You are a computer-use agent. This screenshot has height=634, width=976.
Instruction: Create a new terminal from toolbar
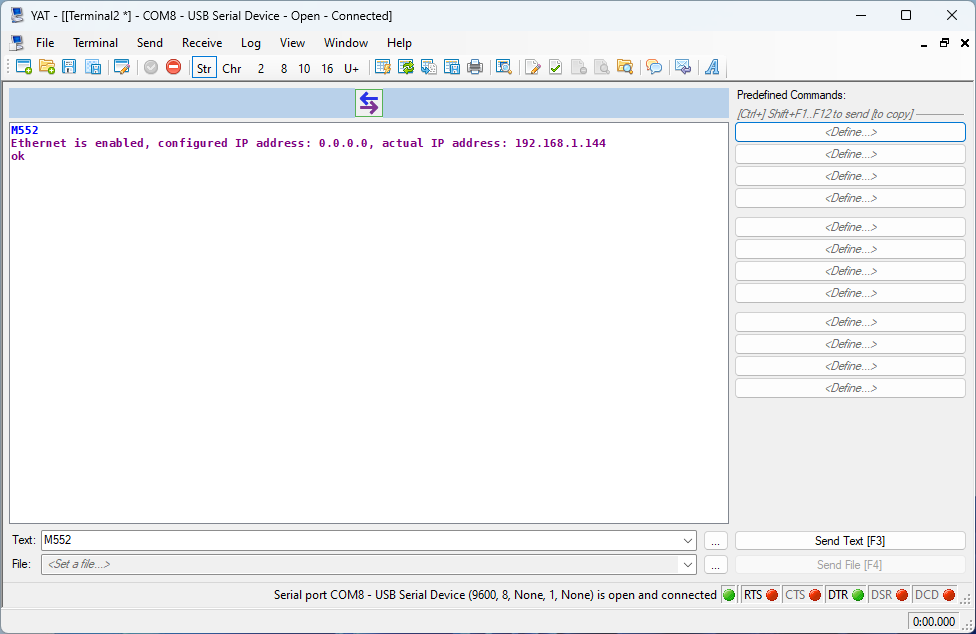[24, 67]
